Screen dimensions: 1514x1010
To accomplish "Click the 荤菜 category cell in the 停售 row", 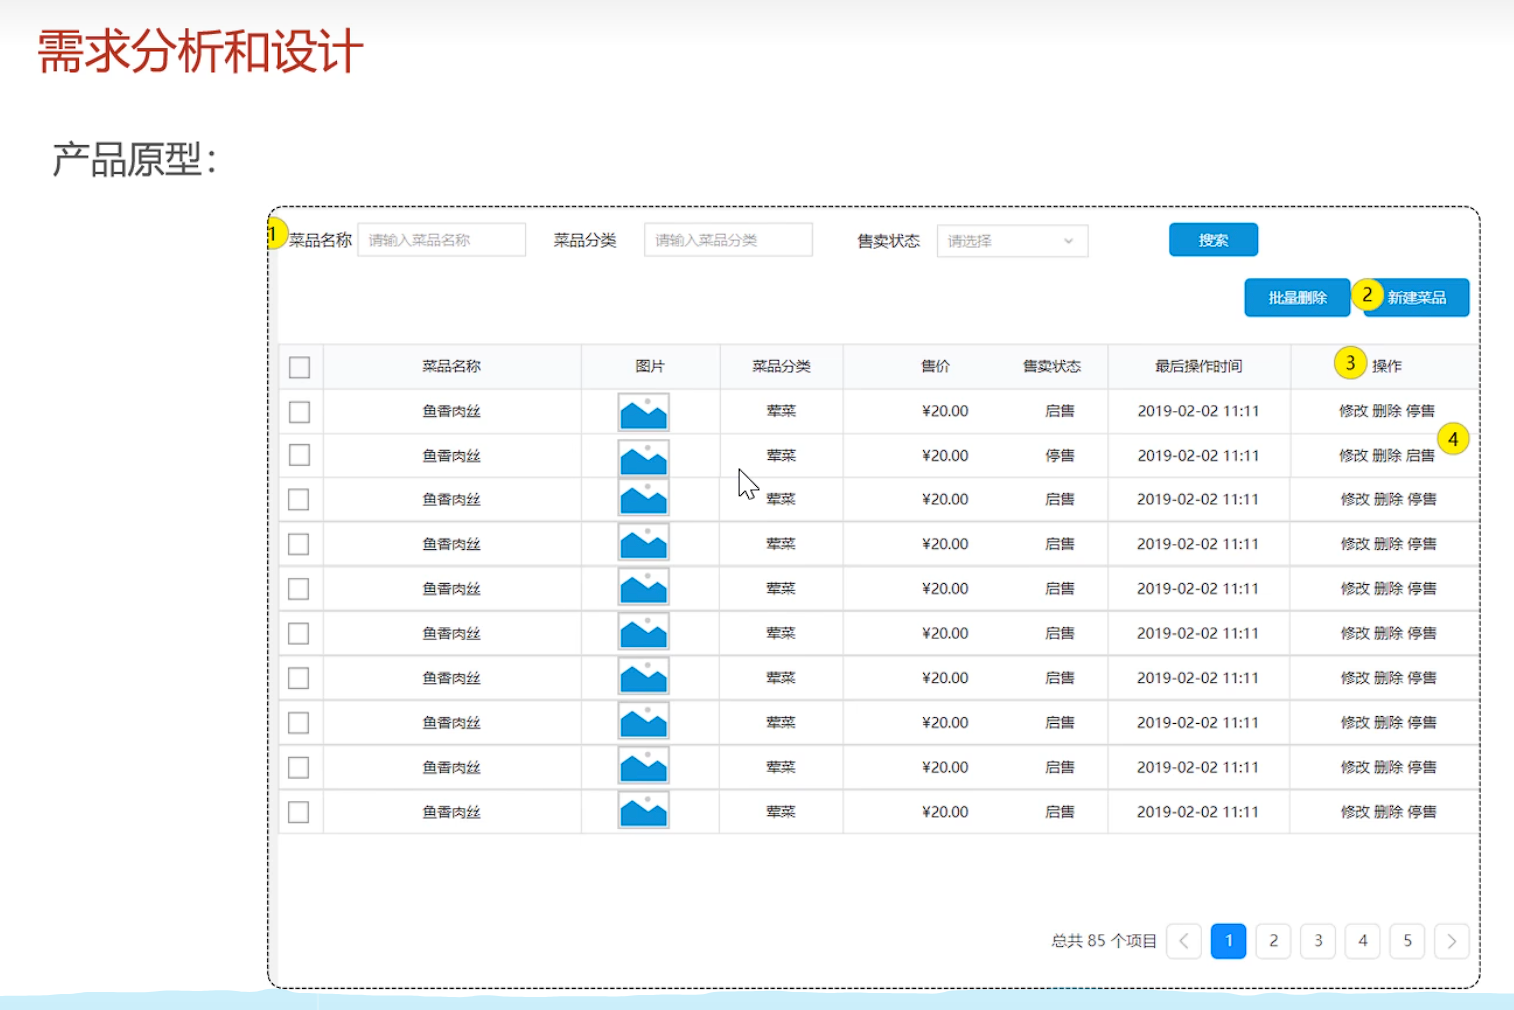I will [x=781, y=456].
